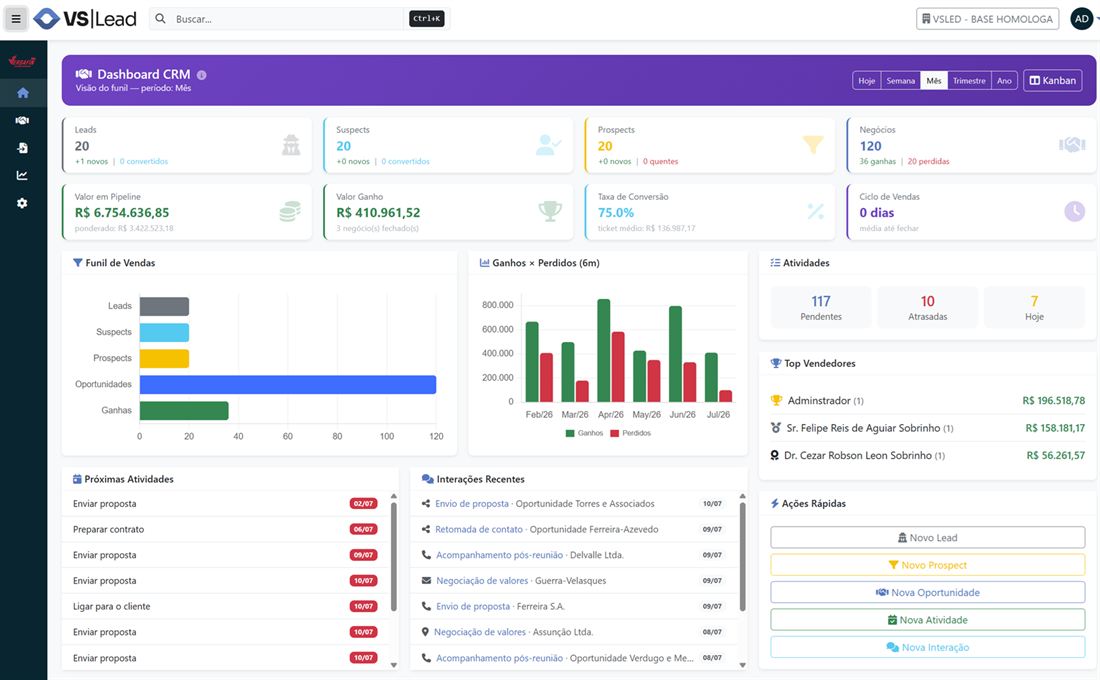Image resolution: width=1100 pixels, height=680 pixels.
Task: Click the Nova Oportunidade button
Action: coord(927,592)
